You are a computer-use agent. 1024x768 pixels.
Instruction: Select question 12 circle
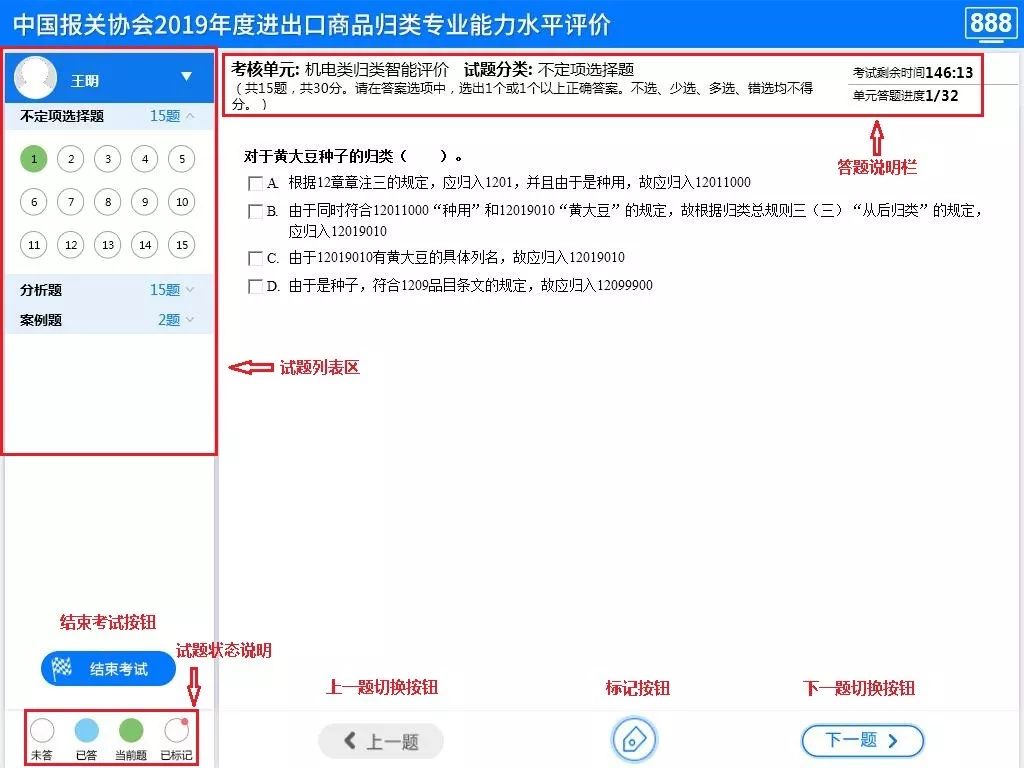click(x=71, y=245)
